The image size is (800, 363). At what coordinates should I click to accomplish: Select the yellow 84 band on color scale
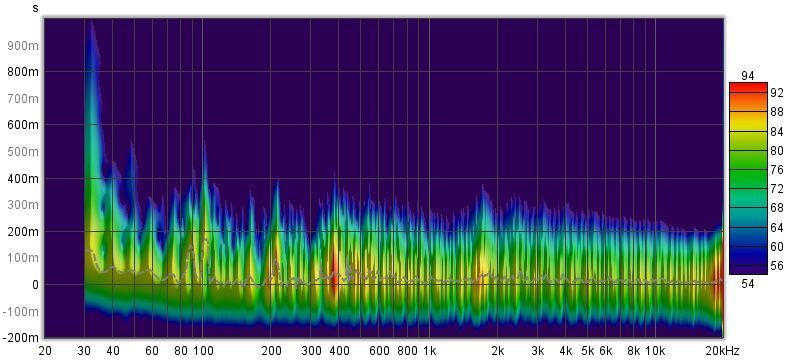[748, 131]
